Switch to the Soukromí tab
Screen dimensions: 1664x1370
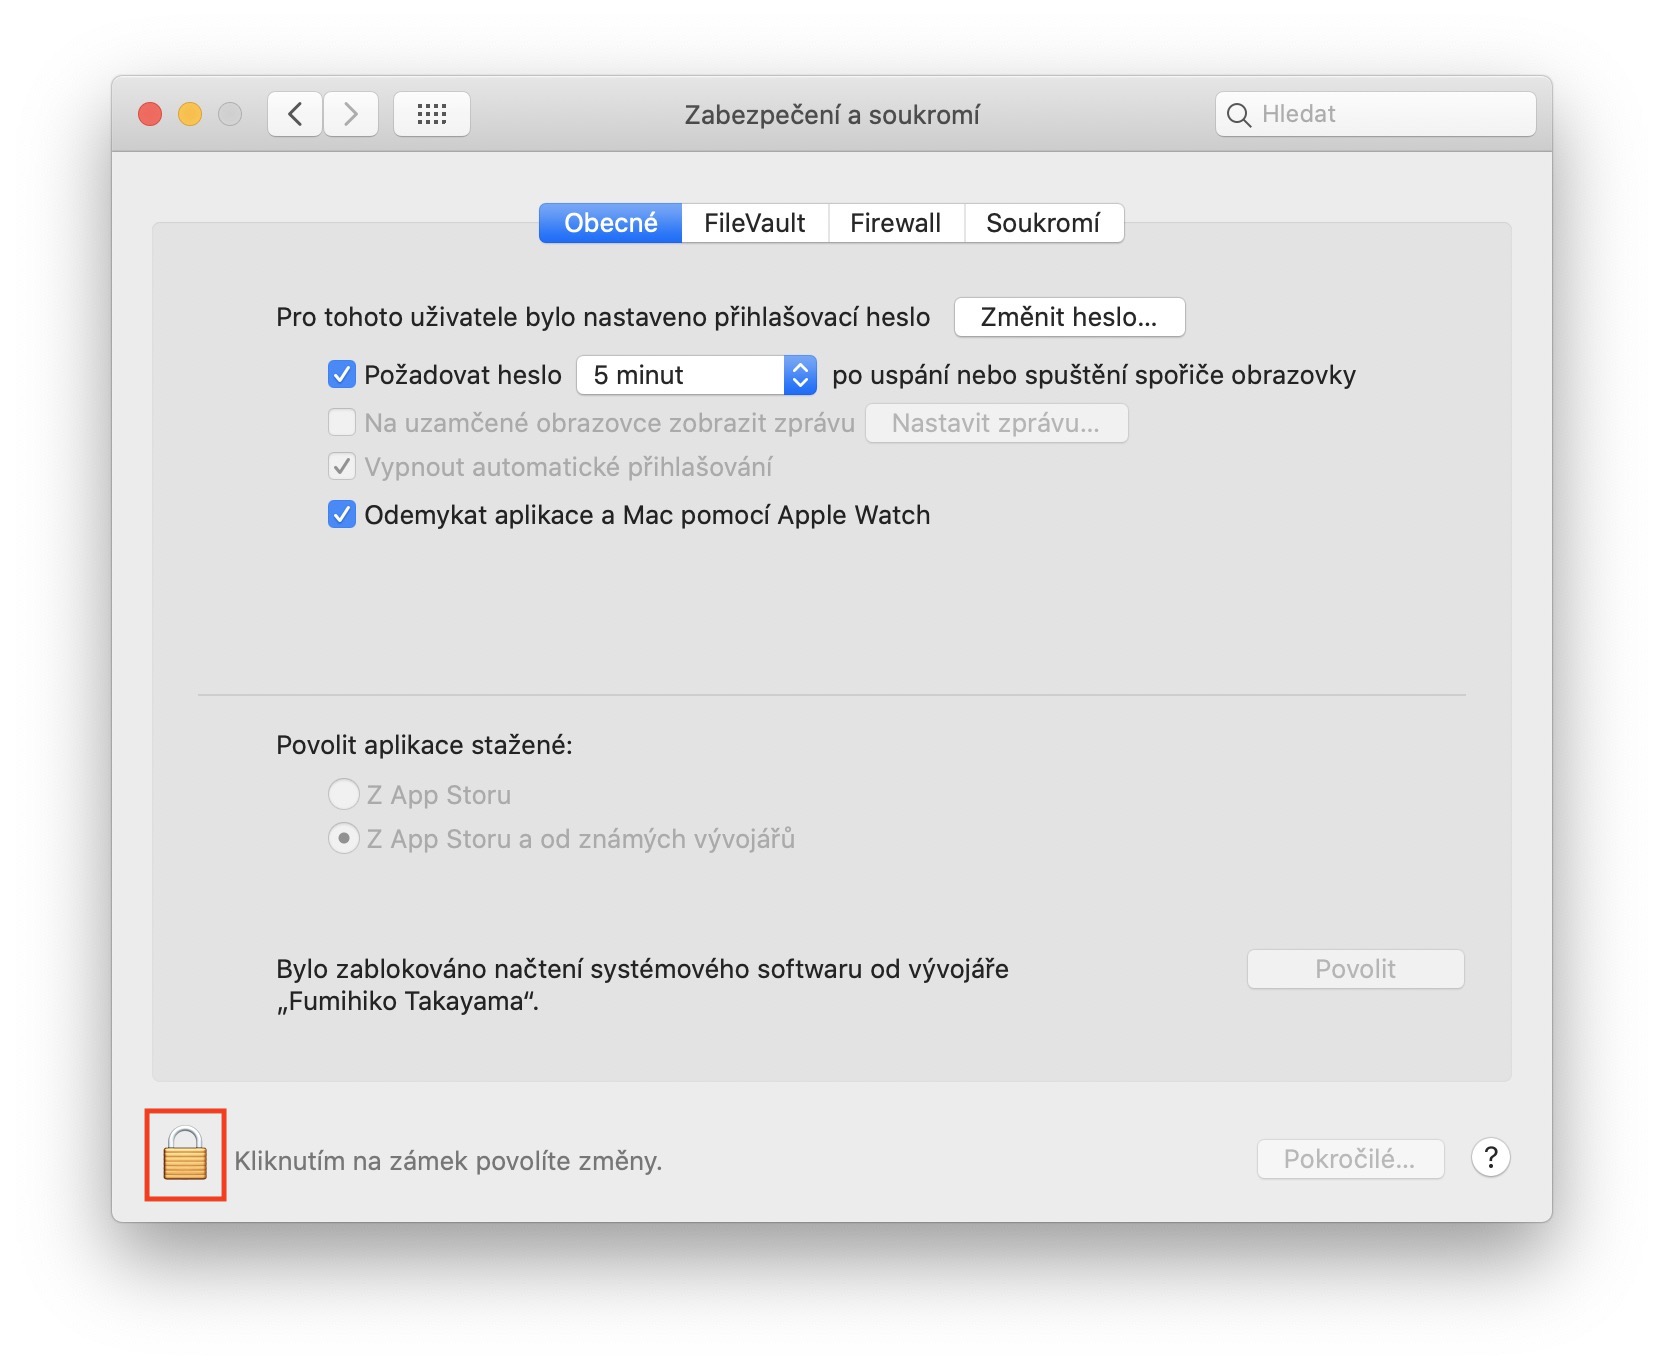click(1043, 223)
